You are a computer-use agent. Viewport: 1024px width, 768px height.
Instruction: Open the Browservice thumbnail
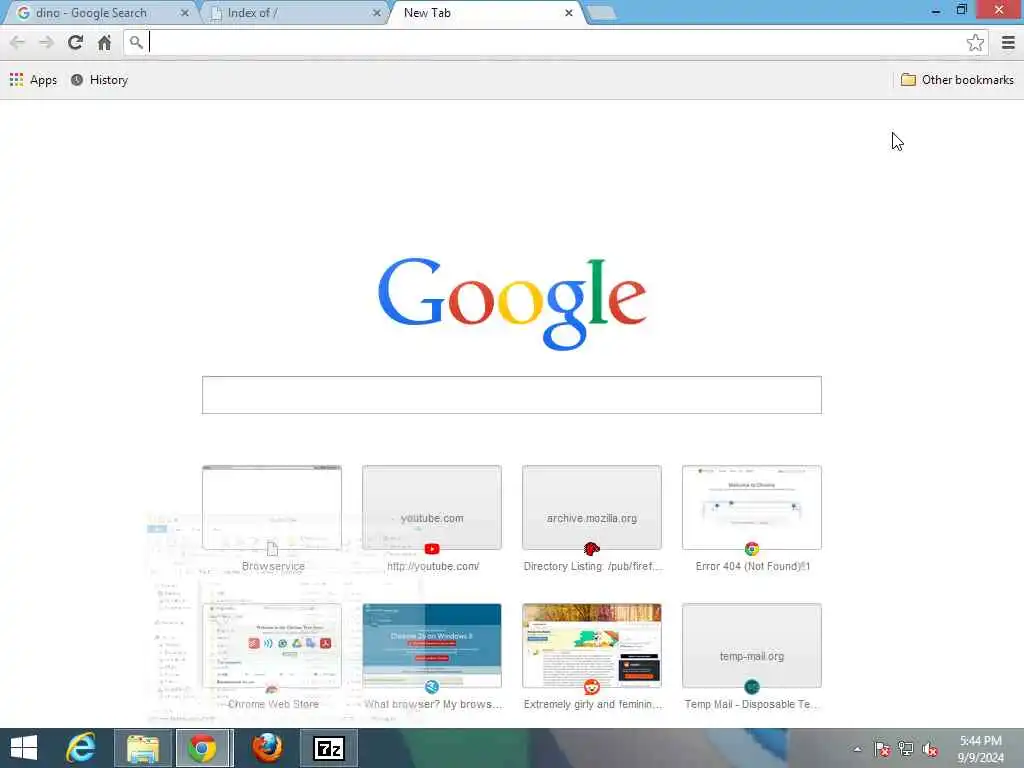click(x=272, y=507)
